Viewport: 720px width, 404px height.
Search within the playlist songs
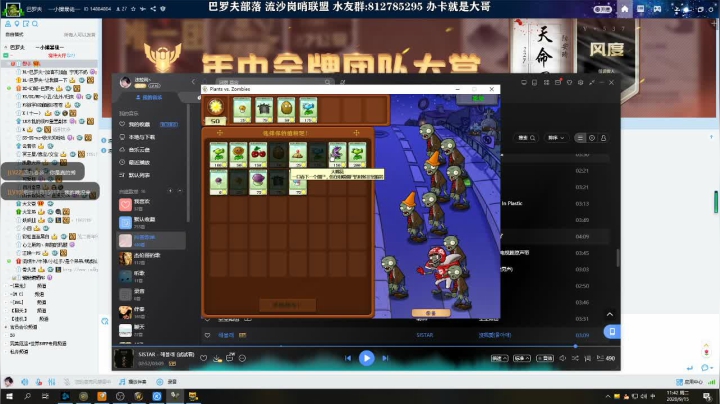tap(527, 138)
